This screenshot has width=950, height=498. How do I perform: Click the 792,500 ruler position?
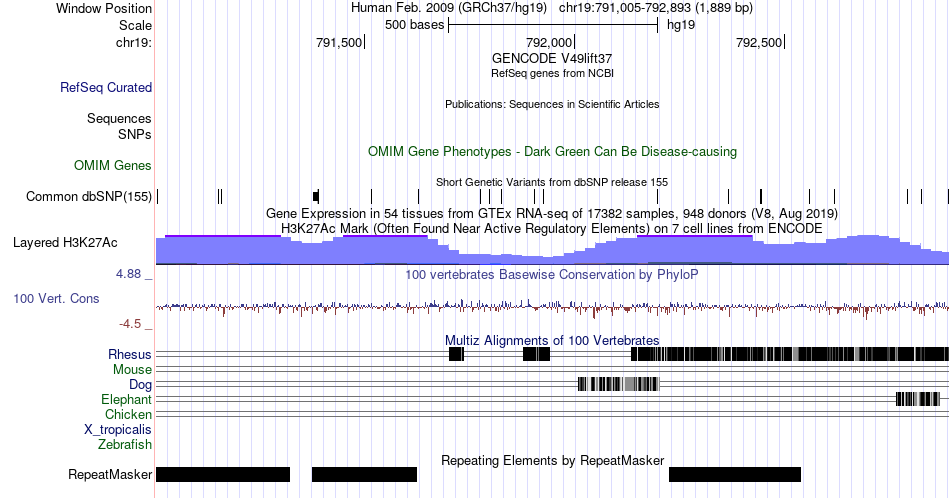pyautogui.click(x=759, y=42)
